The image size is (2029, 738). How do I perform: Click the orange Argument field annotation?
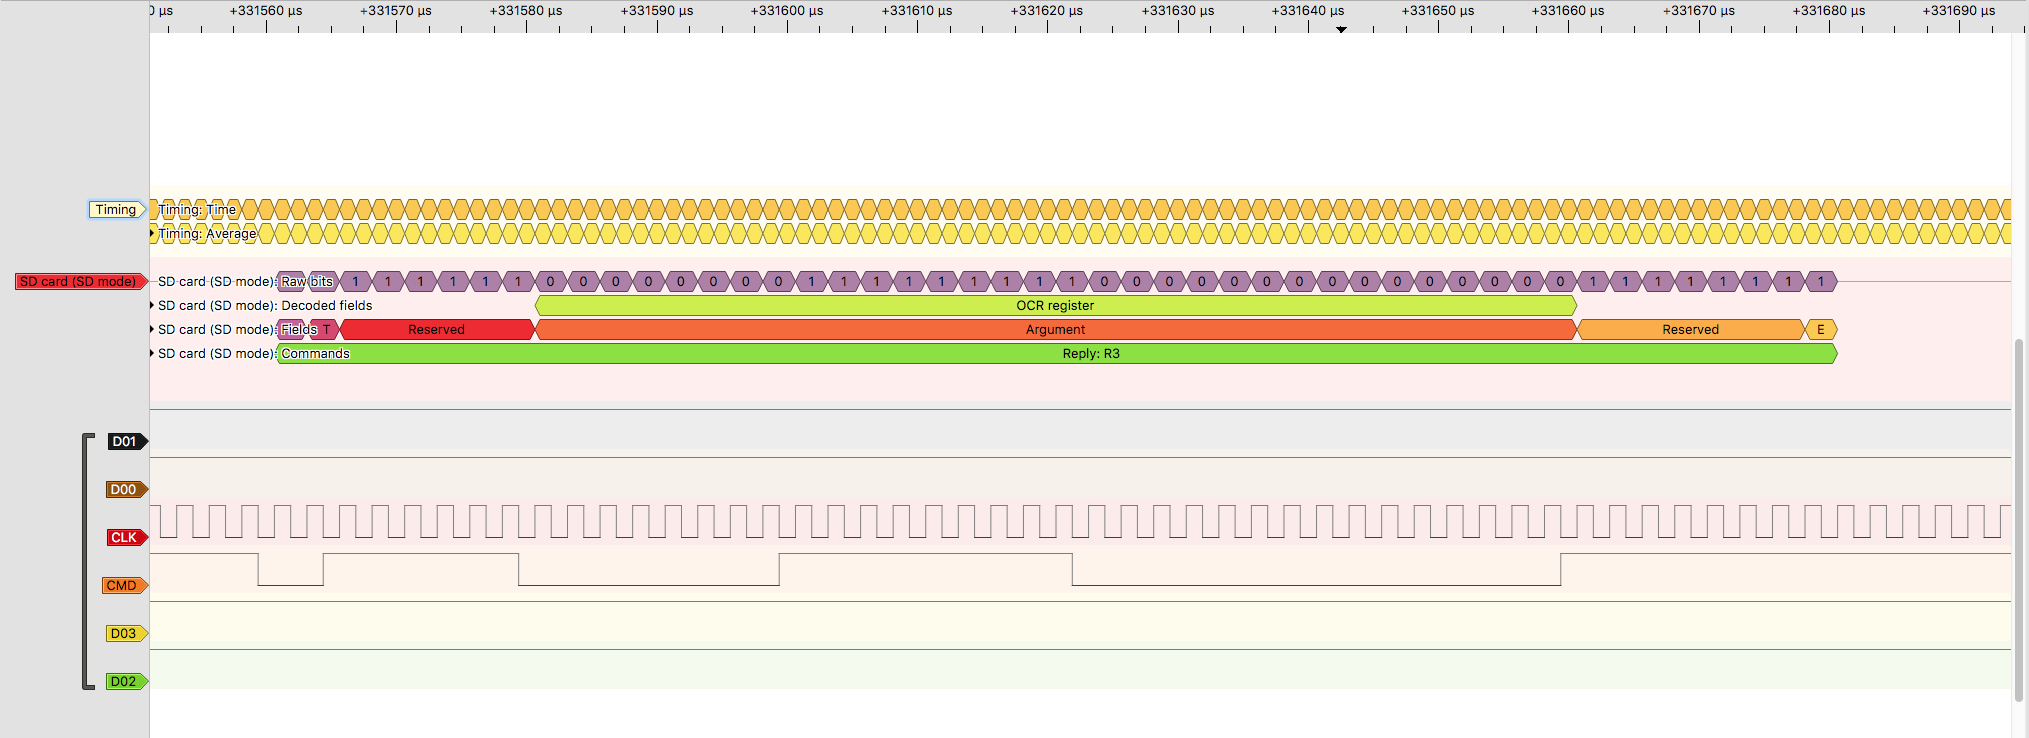point(1056,329)
